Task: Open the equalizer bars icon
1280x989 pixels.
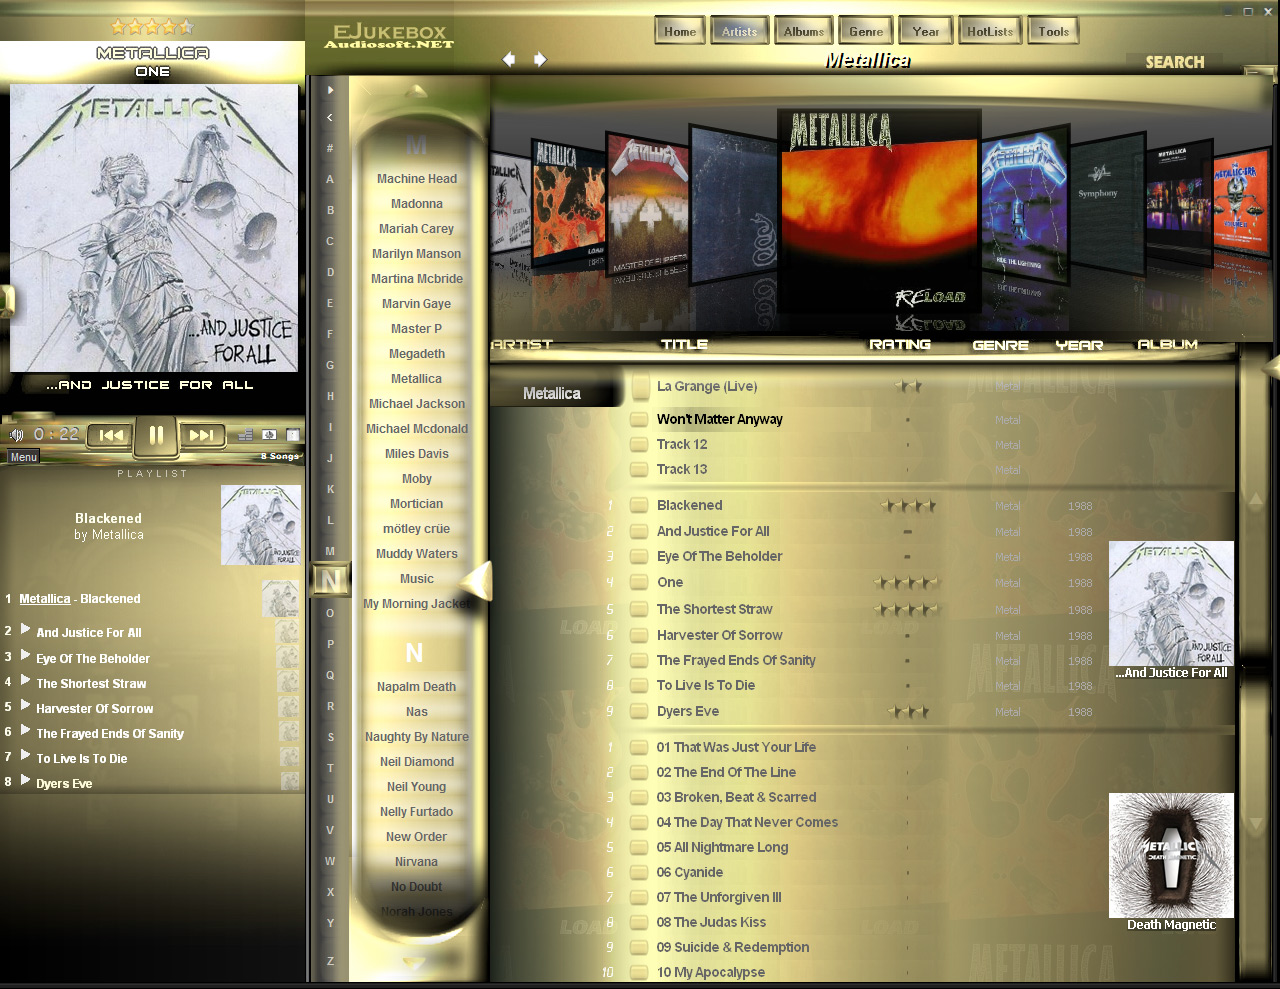Action: coord(245,434)
